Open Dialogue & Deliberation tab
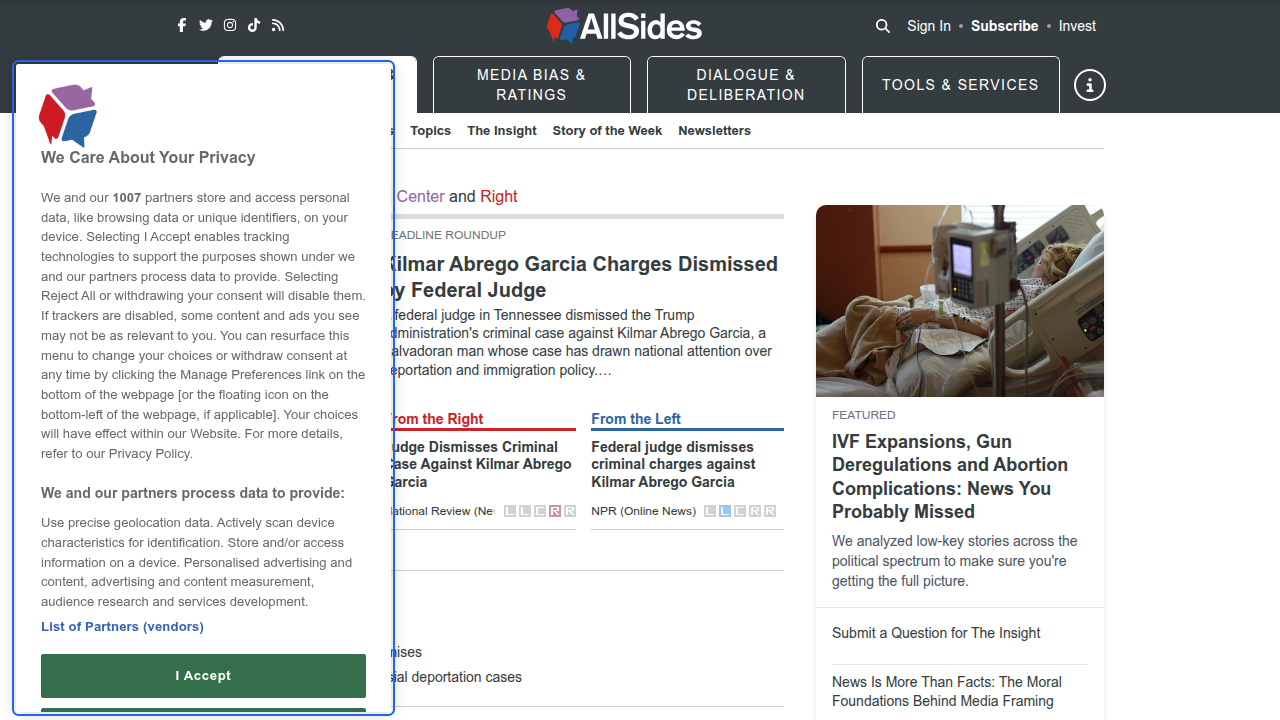 746,85
